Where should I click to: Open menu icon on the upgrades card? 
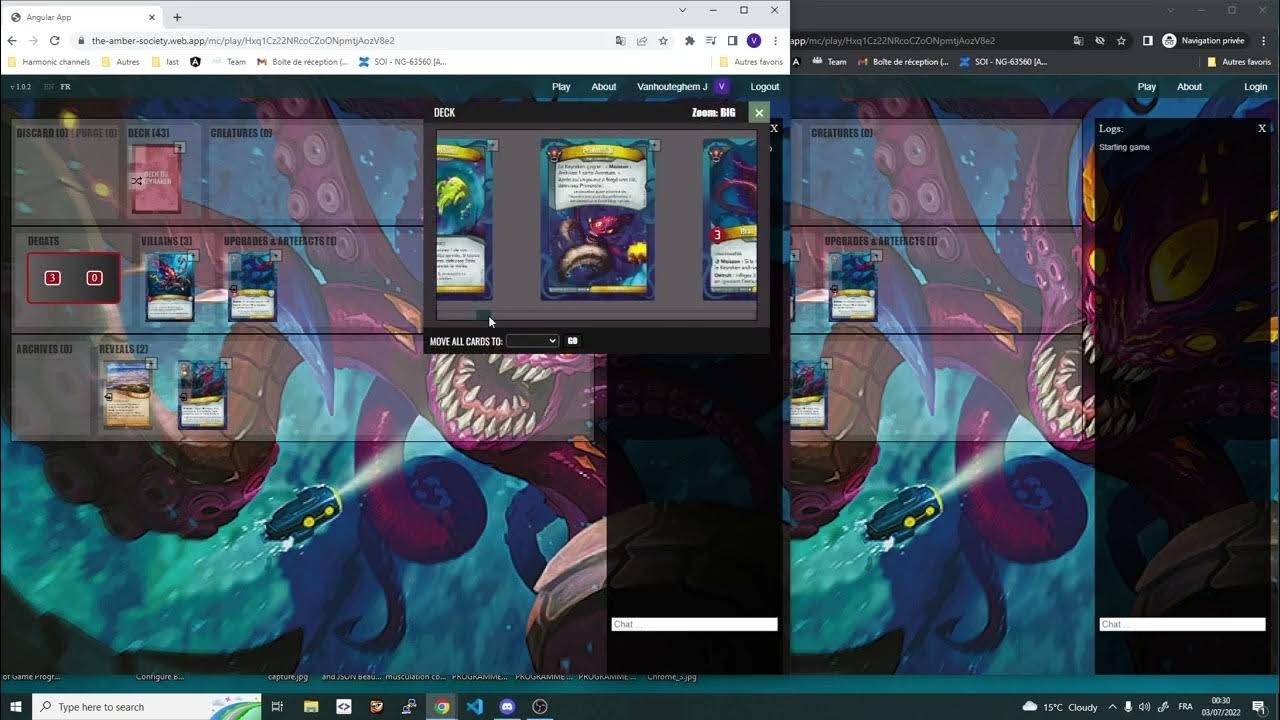[275, 256]
